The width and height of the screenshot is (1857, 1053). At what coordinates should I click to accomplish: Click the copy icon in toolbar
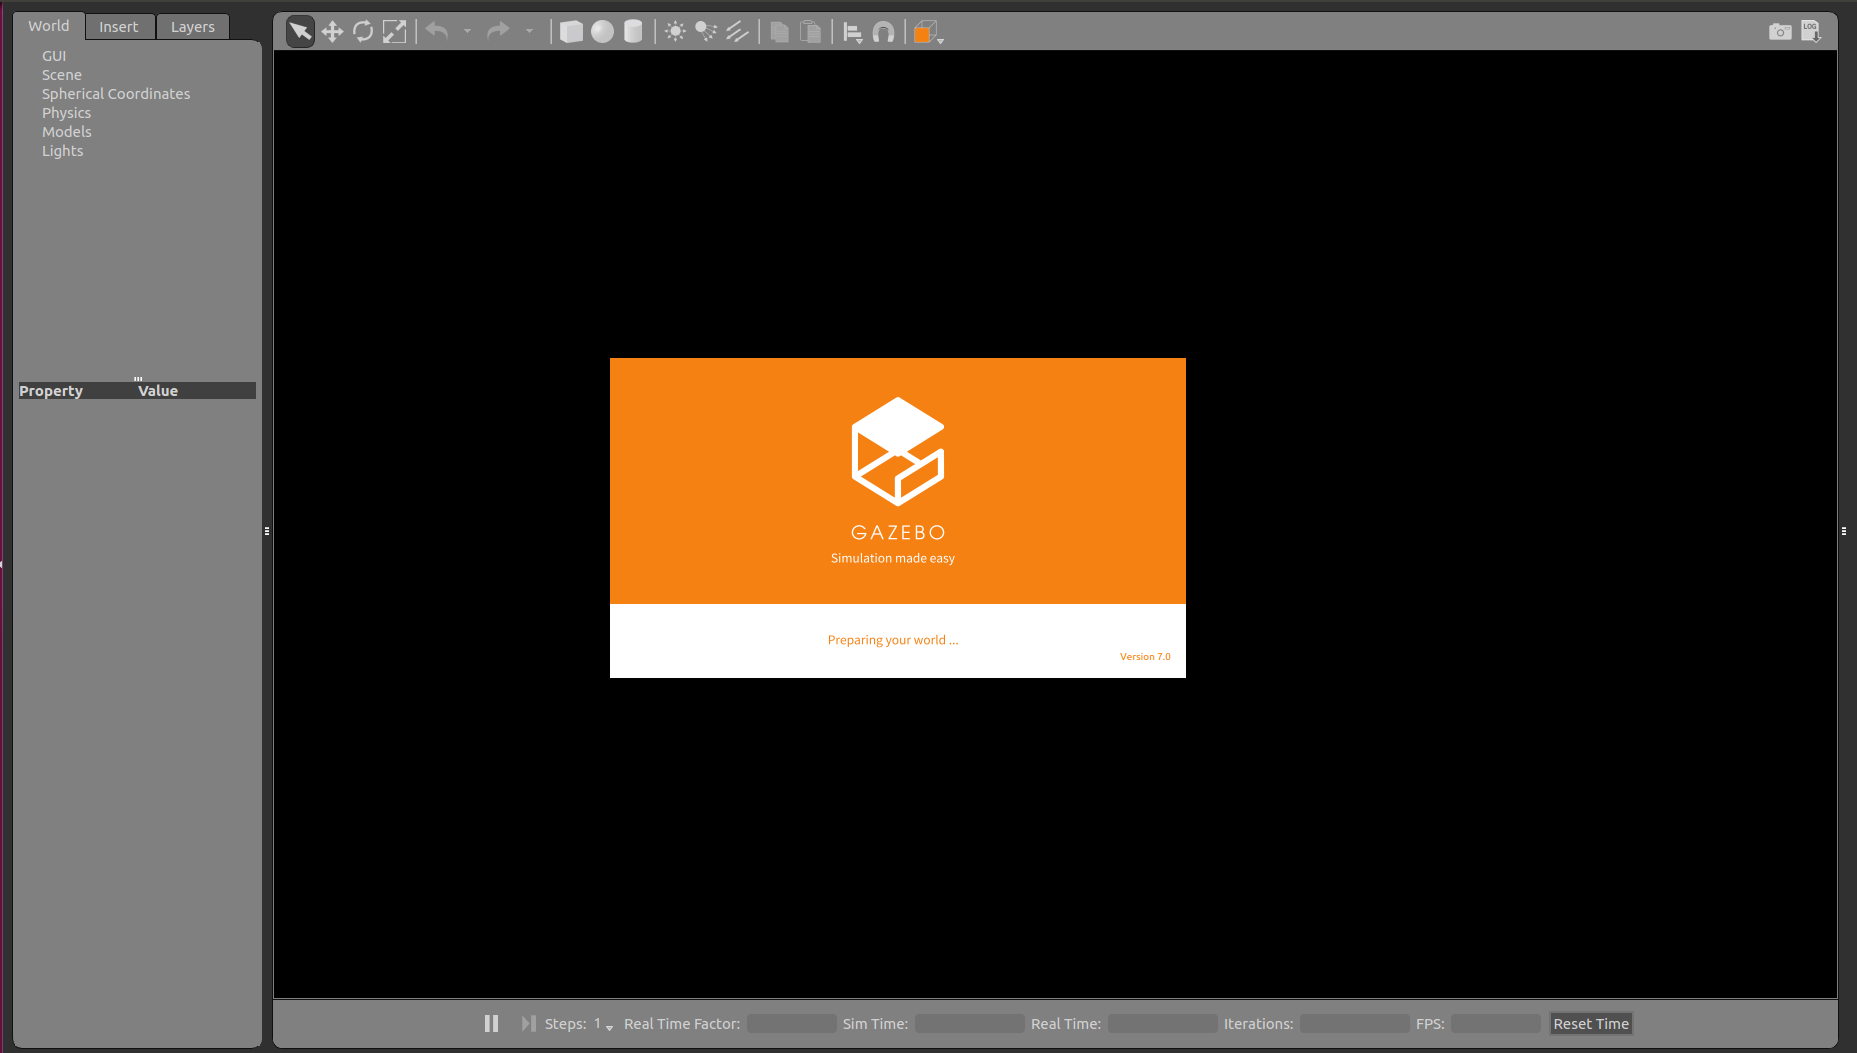(779, 32)
